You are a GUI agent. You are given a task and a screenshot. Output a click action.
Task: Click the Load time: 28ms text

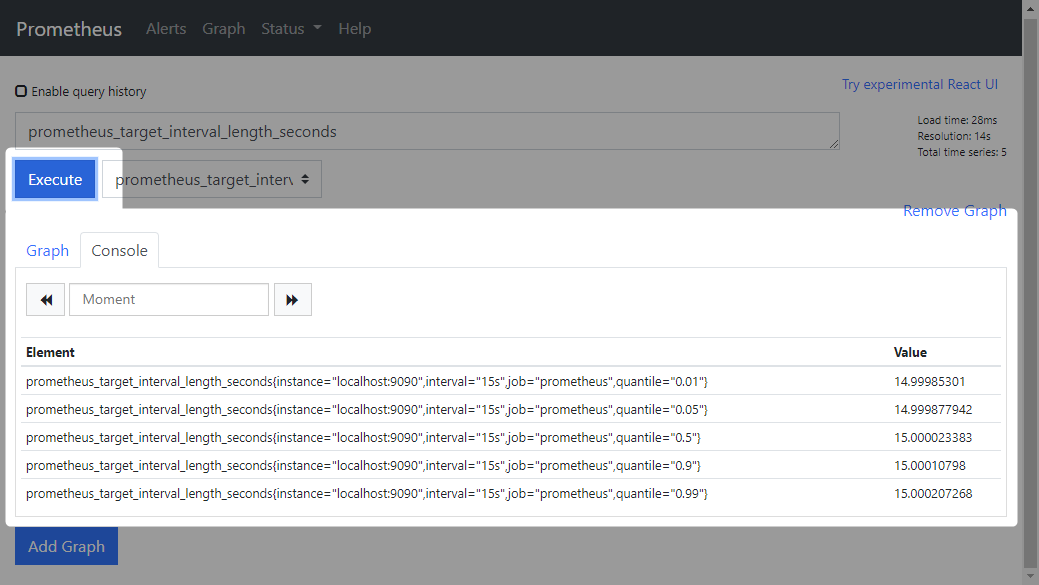957,120
